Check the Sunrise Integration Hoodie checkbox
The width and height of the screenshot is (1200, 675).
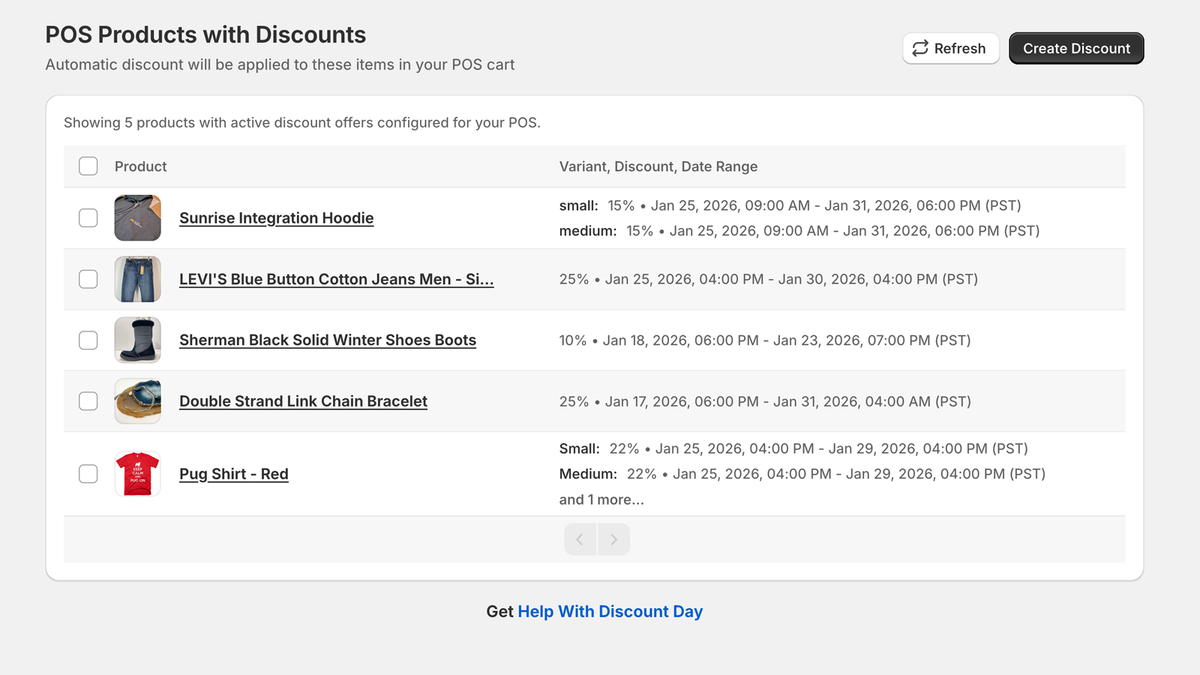coord(88,218)
